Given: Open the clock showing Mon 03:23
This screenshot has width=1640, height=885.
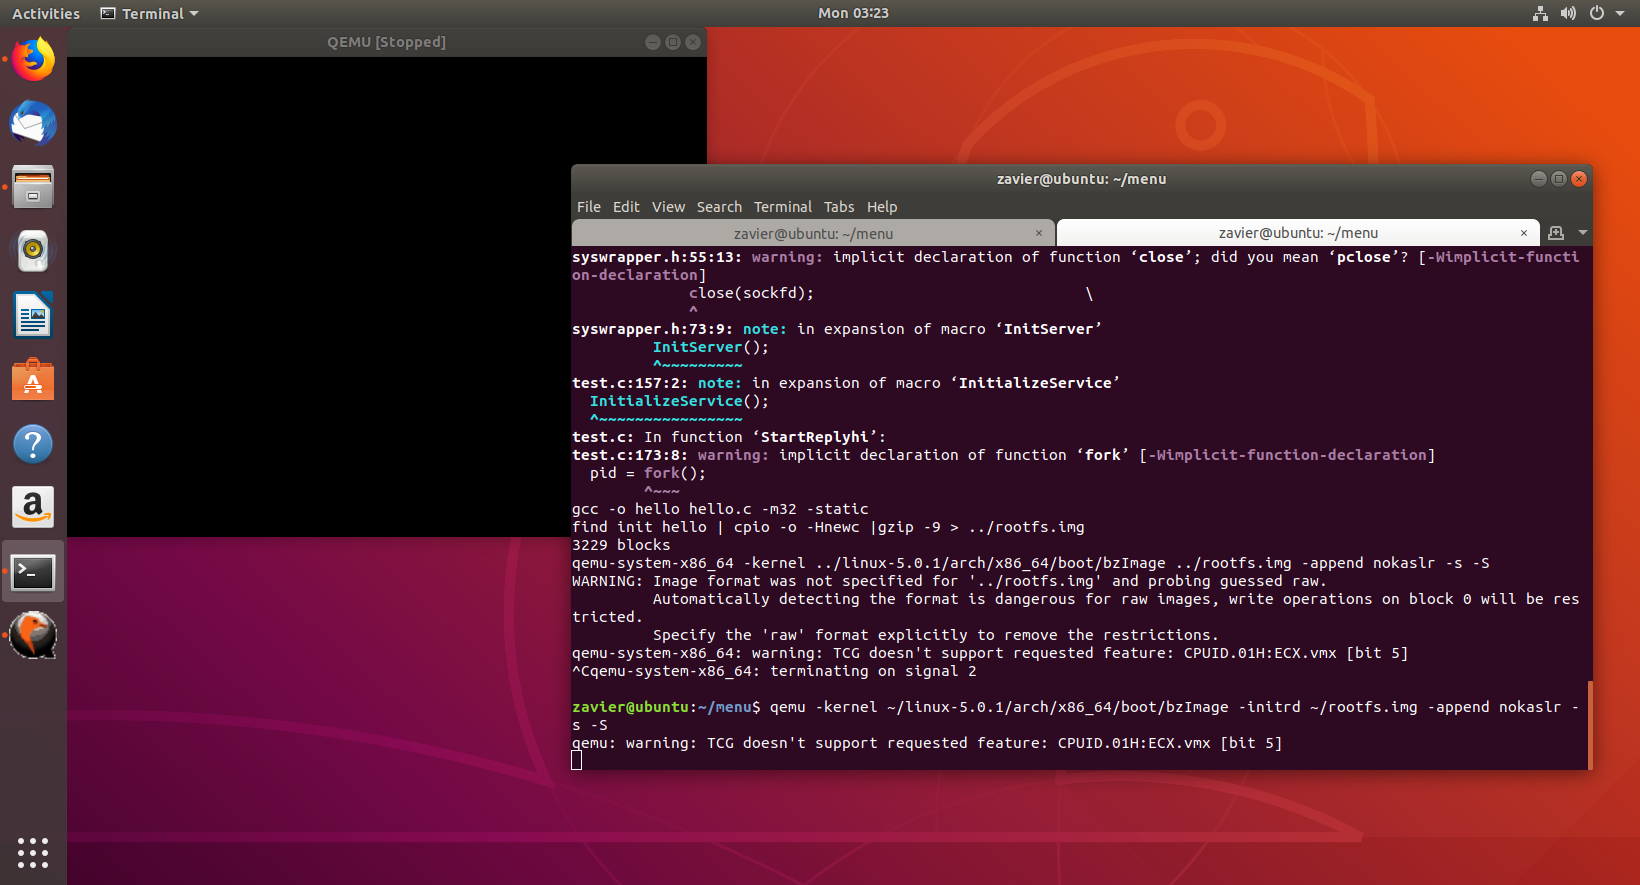Looking at the screenshot, I should 853,13.
